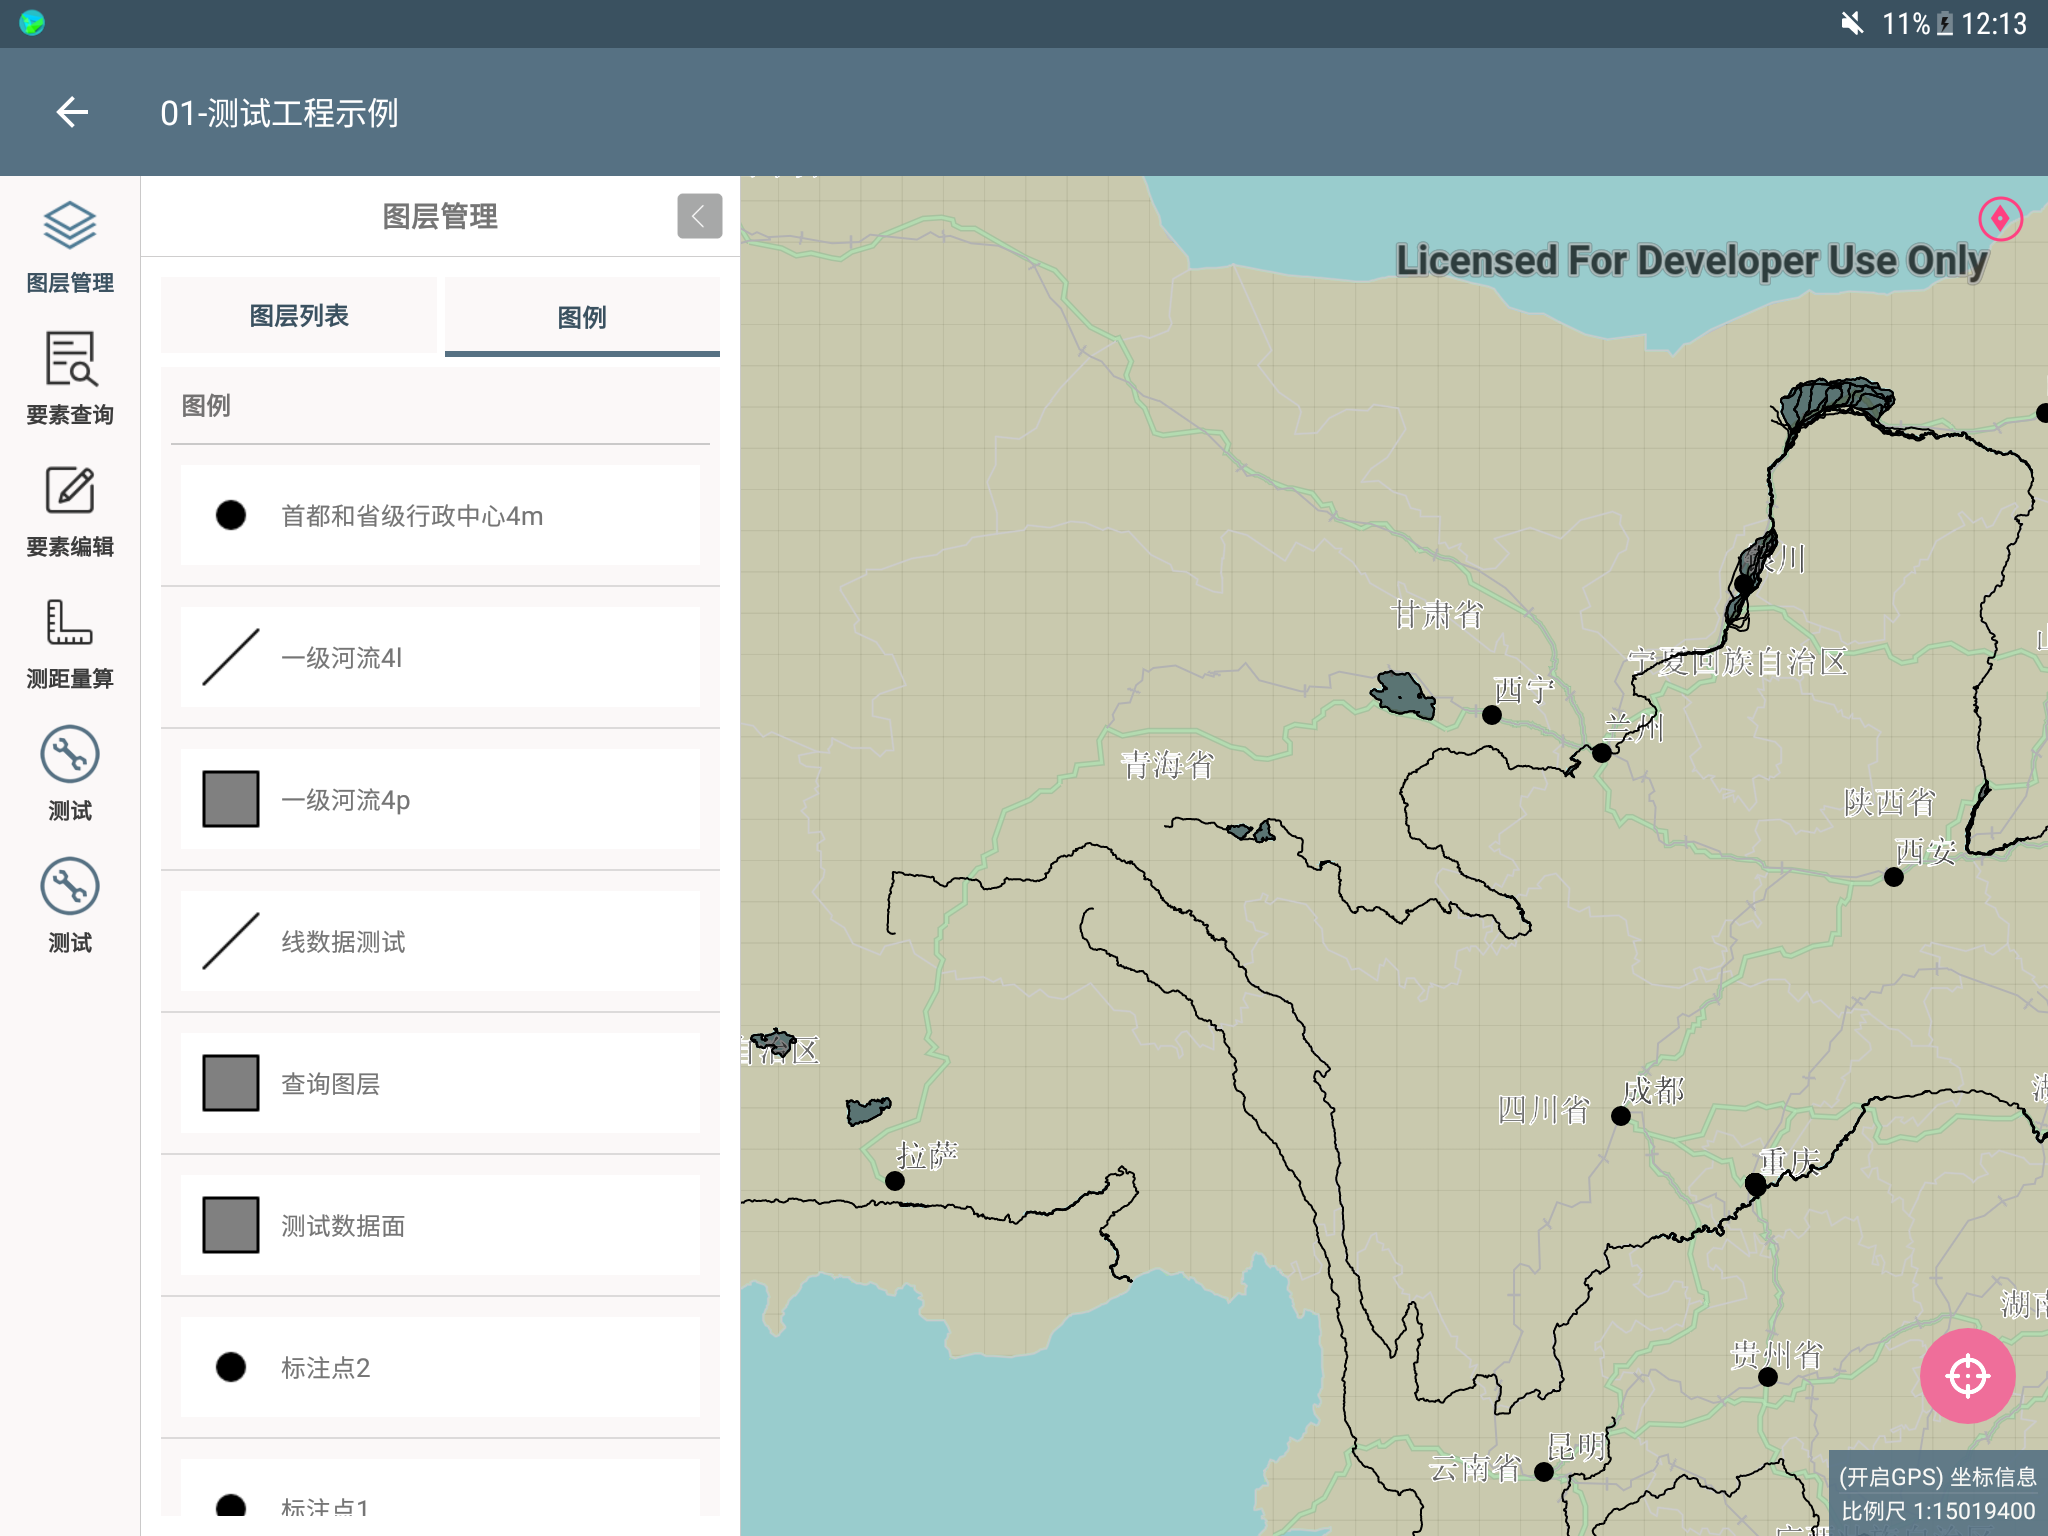Select the 首都和省级行政中心4m legend entry
Image resolution: width=2048 pixels, height=1536 pixels.
(x=440, y=516)
